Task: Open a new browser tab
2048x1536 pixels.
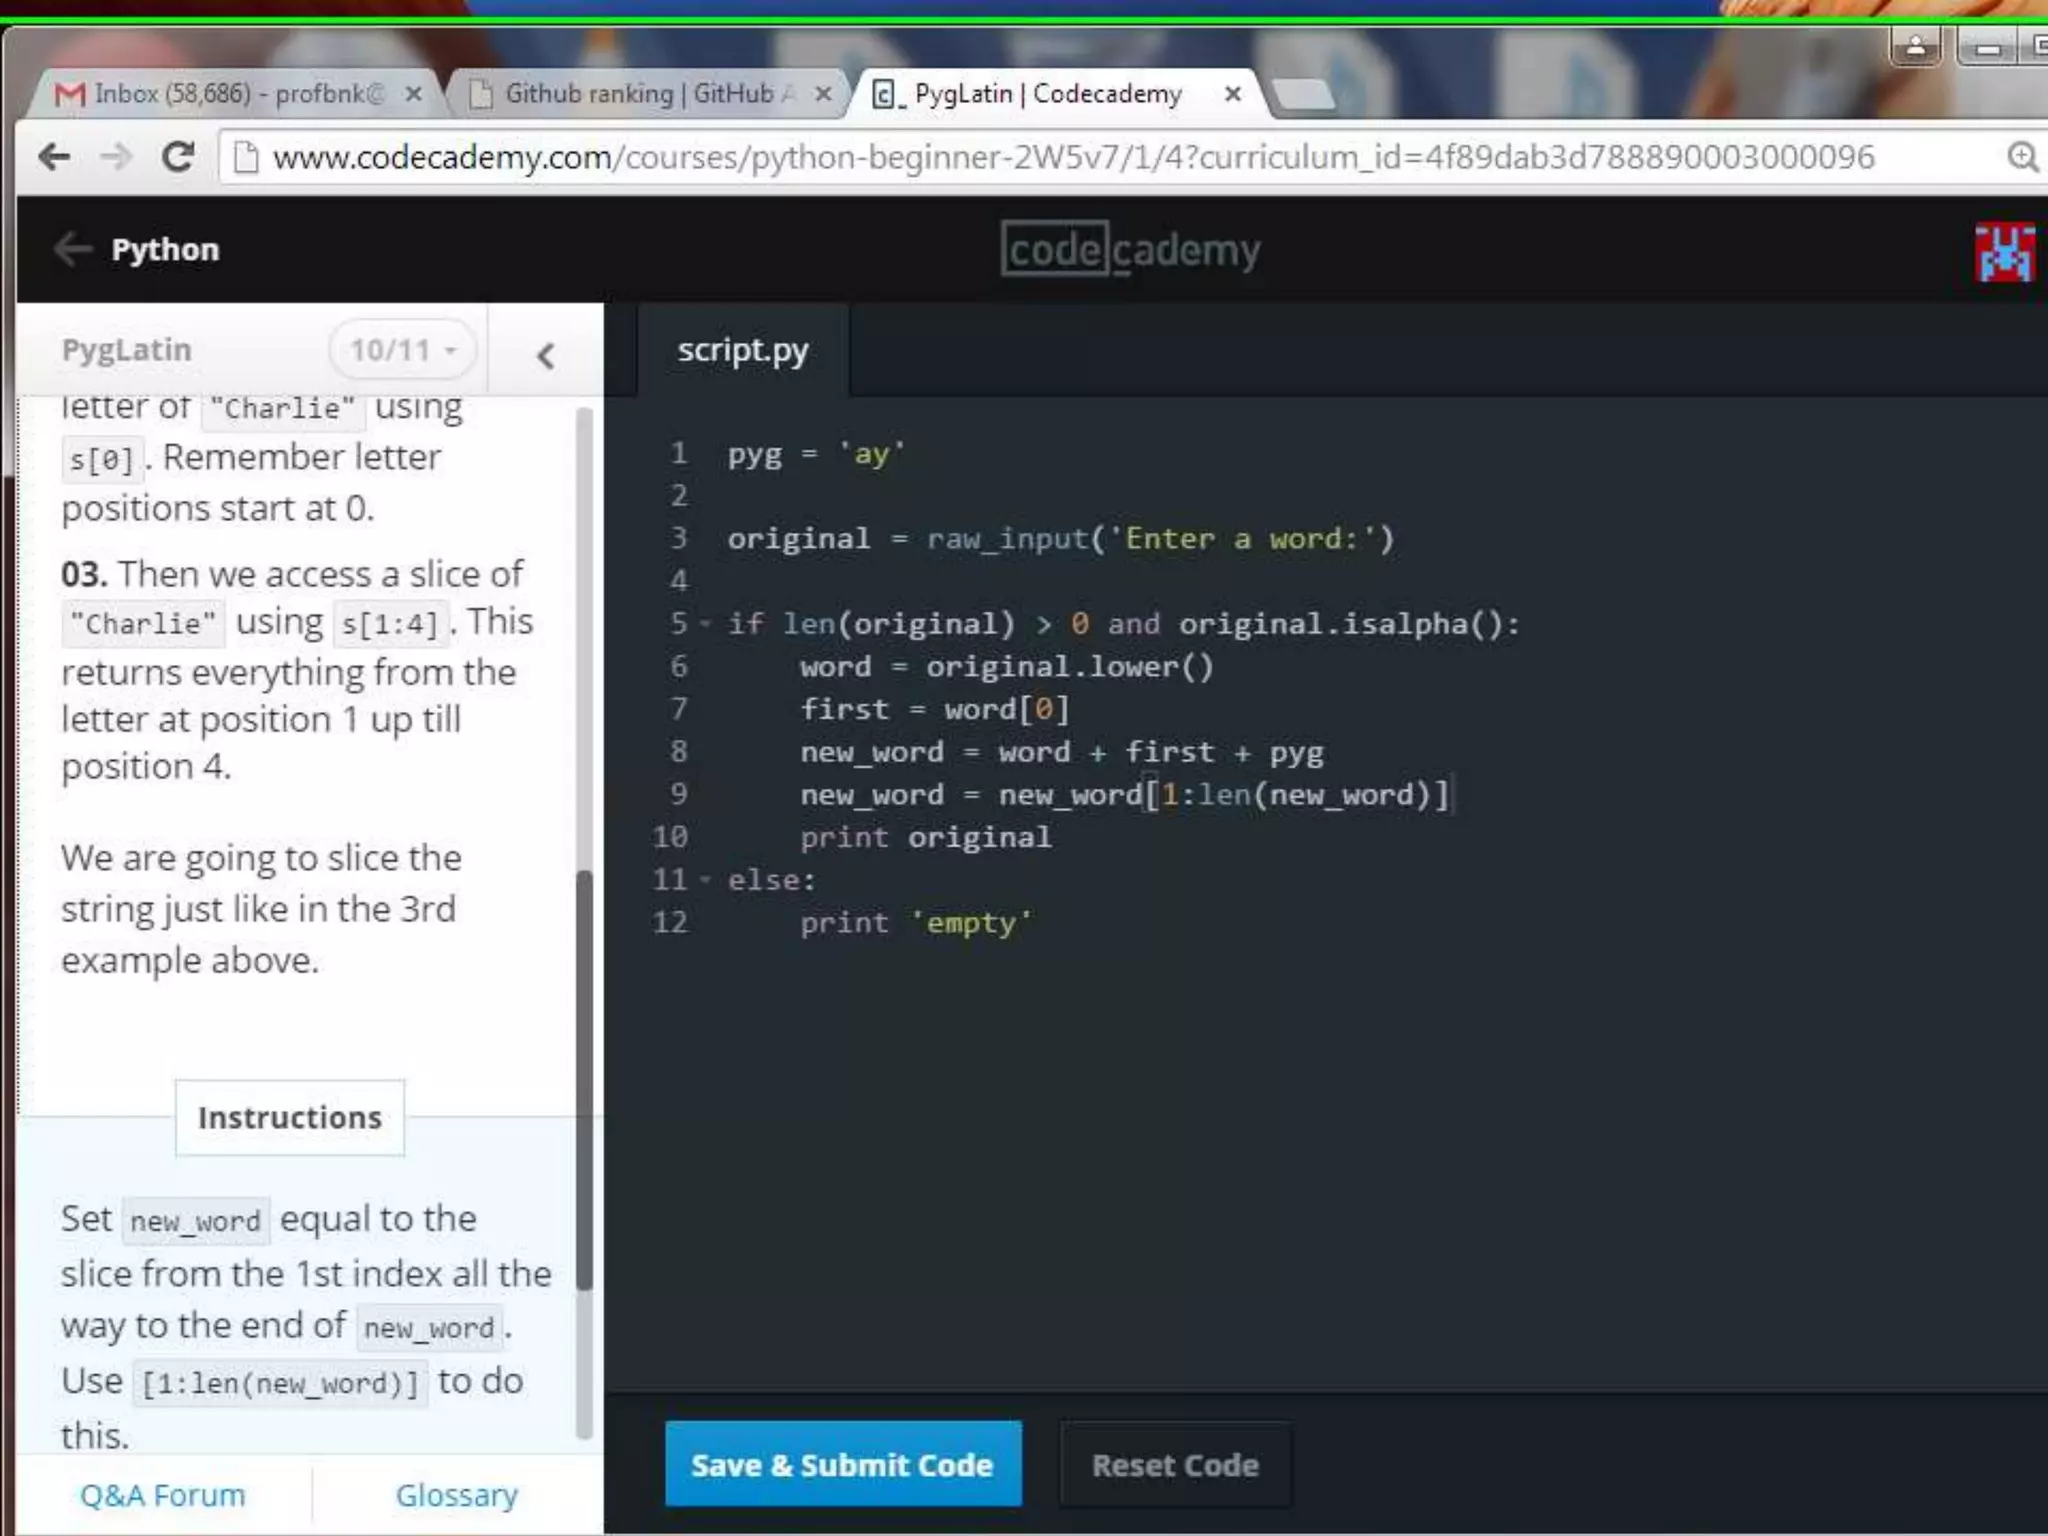Action: 1304,94
